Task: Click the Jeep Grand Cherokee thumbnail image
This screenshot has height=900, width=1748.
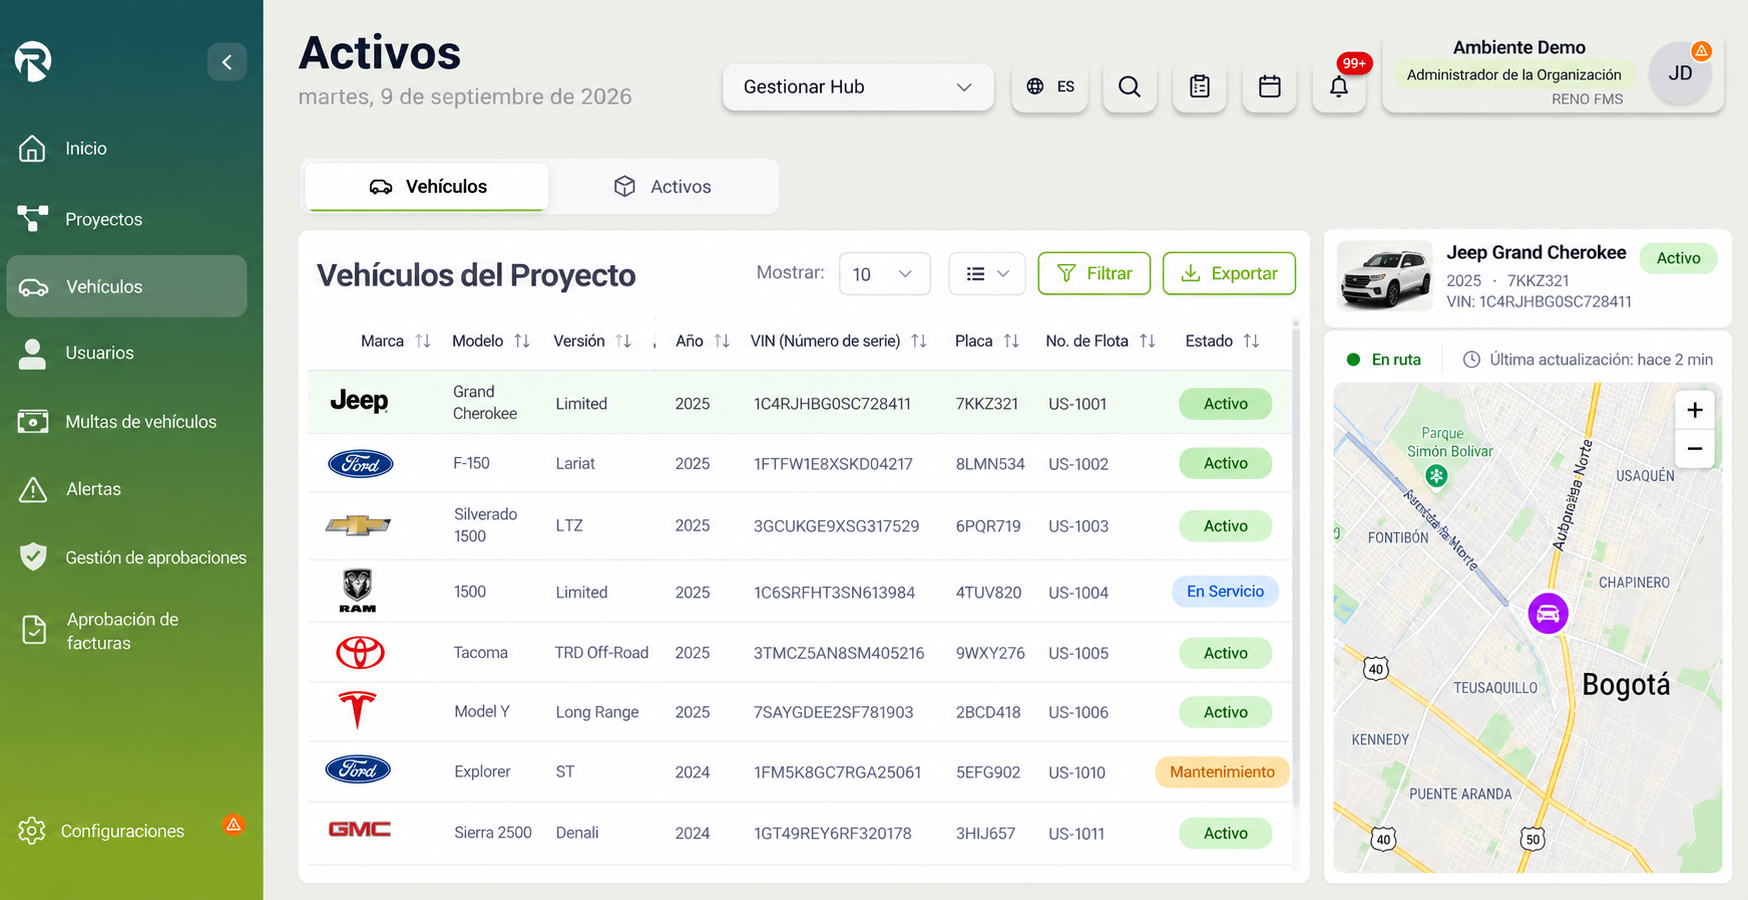Action: pyautogui.click(x=1385, y=275)
